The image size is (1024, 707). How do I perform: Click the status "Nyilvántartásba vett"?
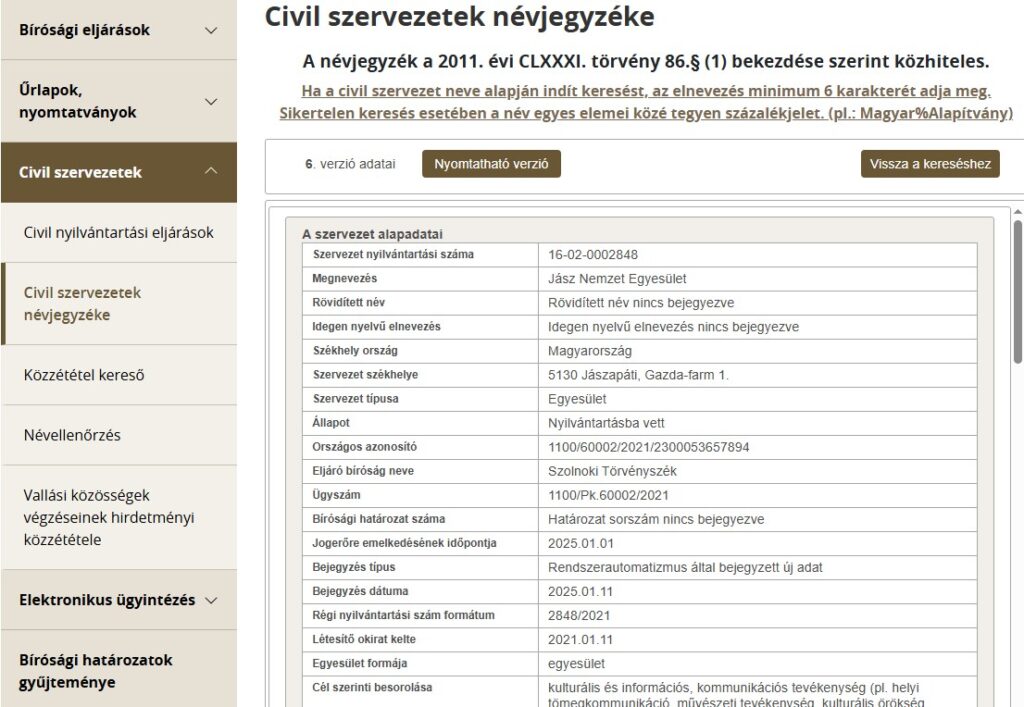point(606,423)
